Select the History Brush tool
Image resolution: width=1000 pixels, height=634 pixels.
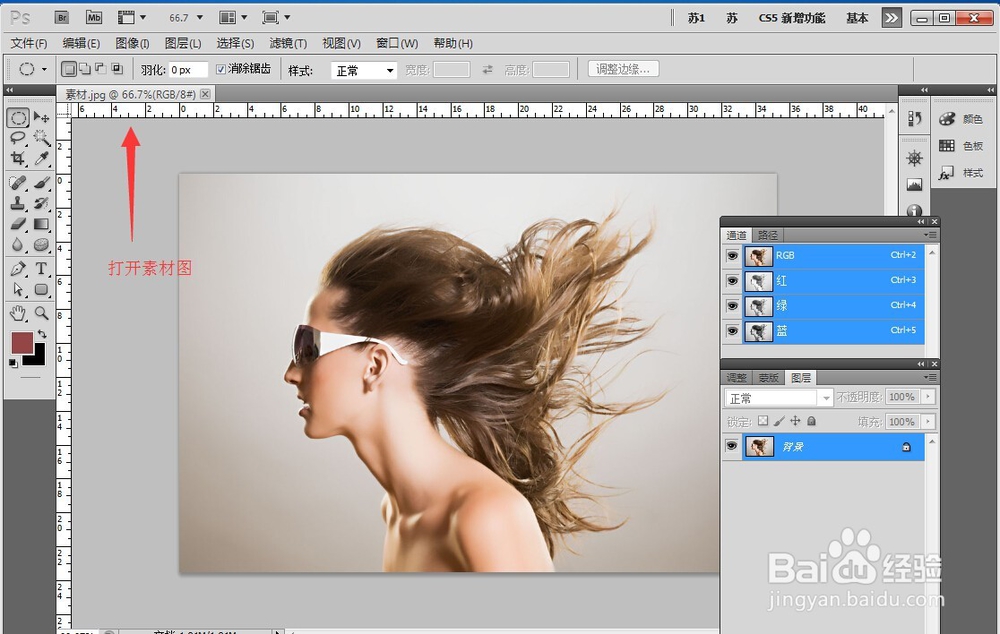(x=41, y=203)
